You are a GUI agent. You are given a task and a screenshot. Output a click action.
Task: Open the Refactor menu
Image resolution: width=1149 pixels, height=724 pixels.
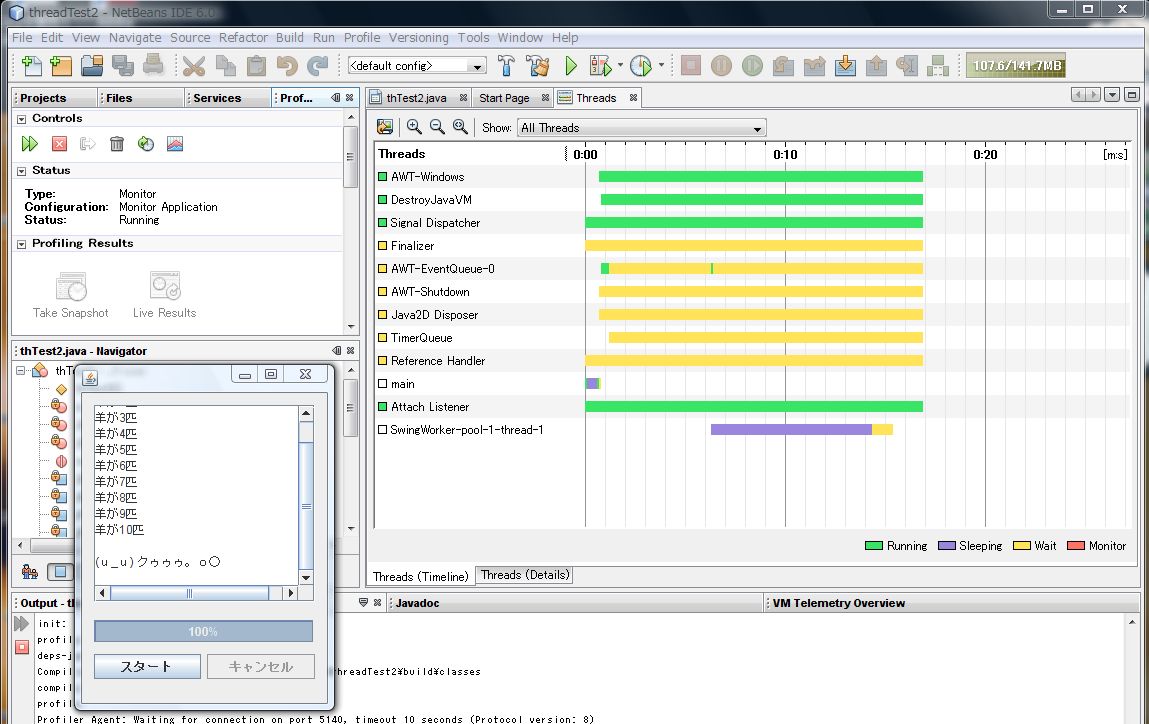243,37
